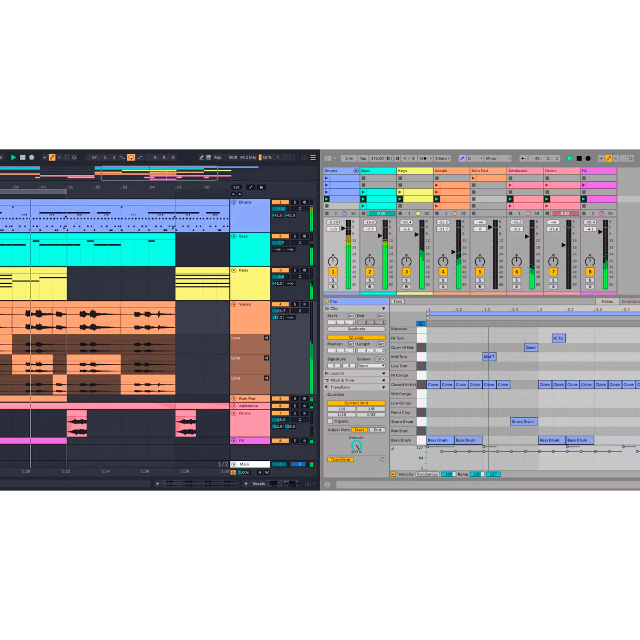The height and width of the screenshot is (640, 640).
Task: Click the Link button in light window
Action: [x=349, y=158]
